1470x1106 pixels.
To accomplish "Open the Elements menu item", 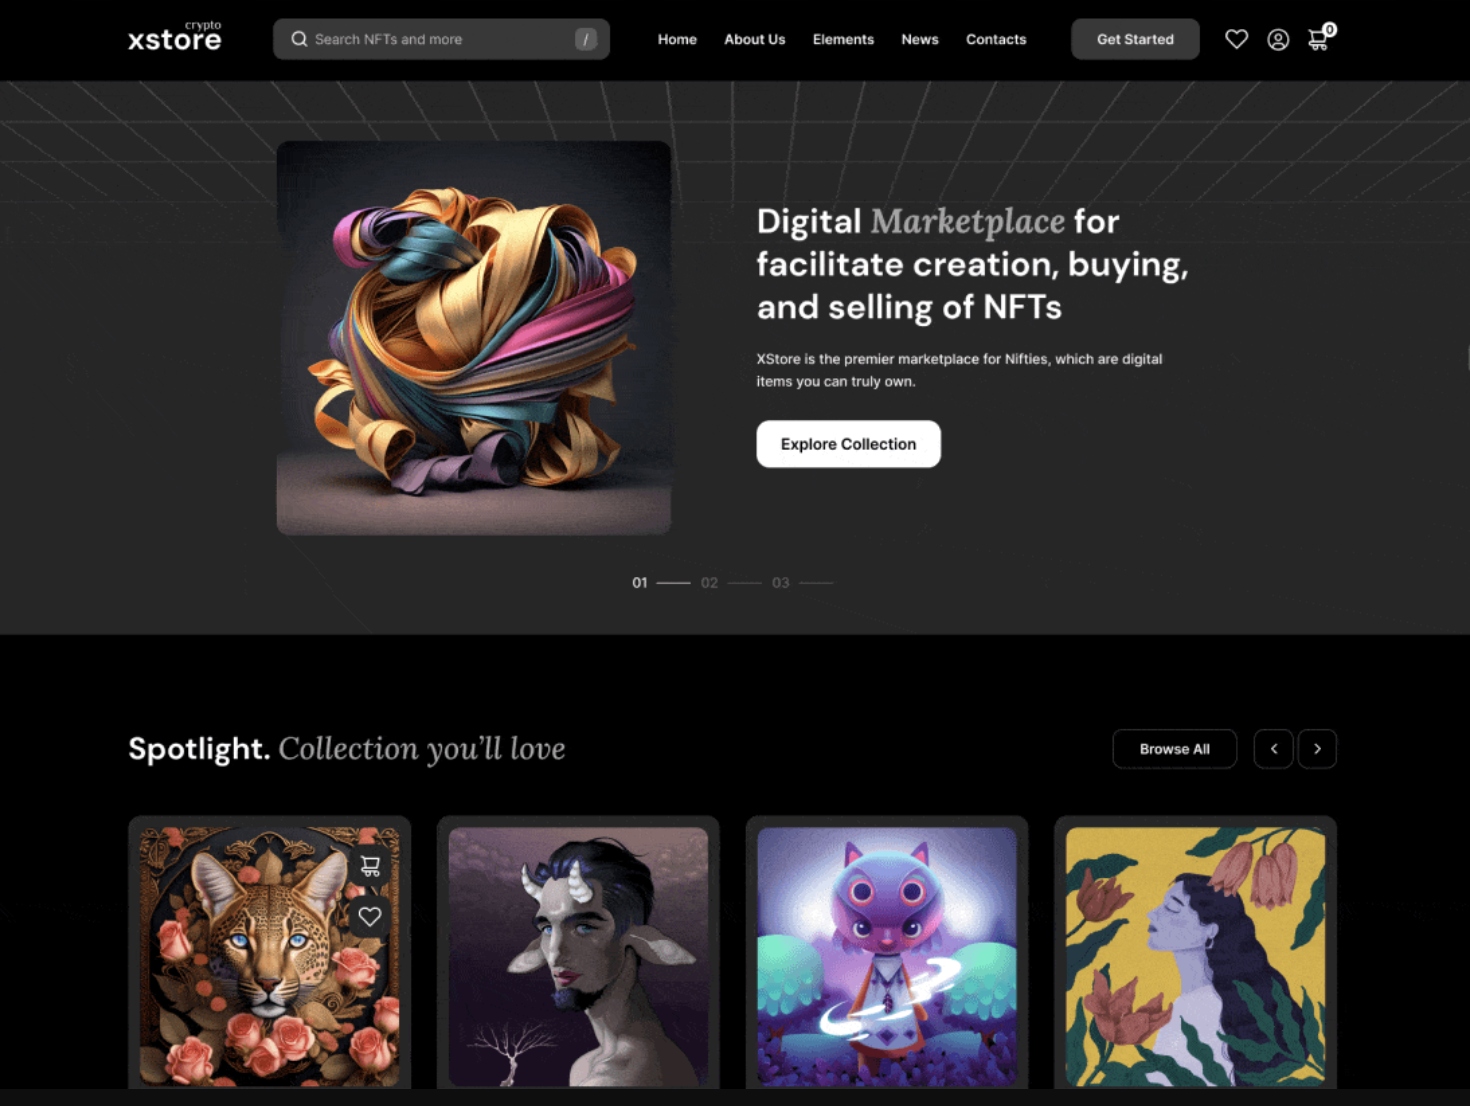I will 843,39.
